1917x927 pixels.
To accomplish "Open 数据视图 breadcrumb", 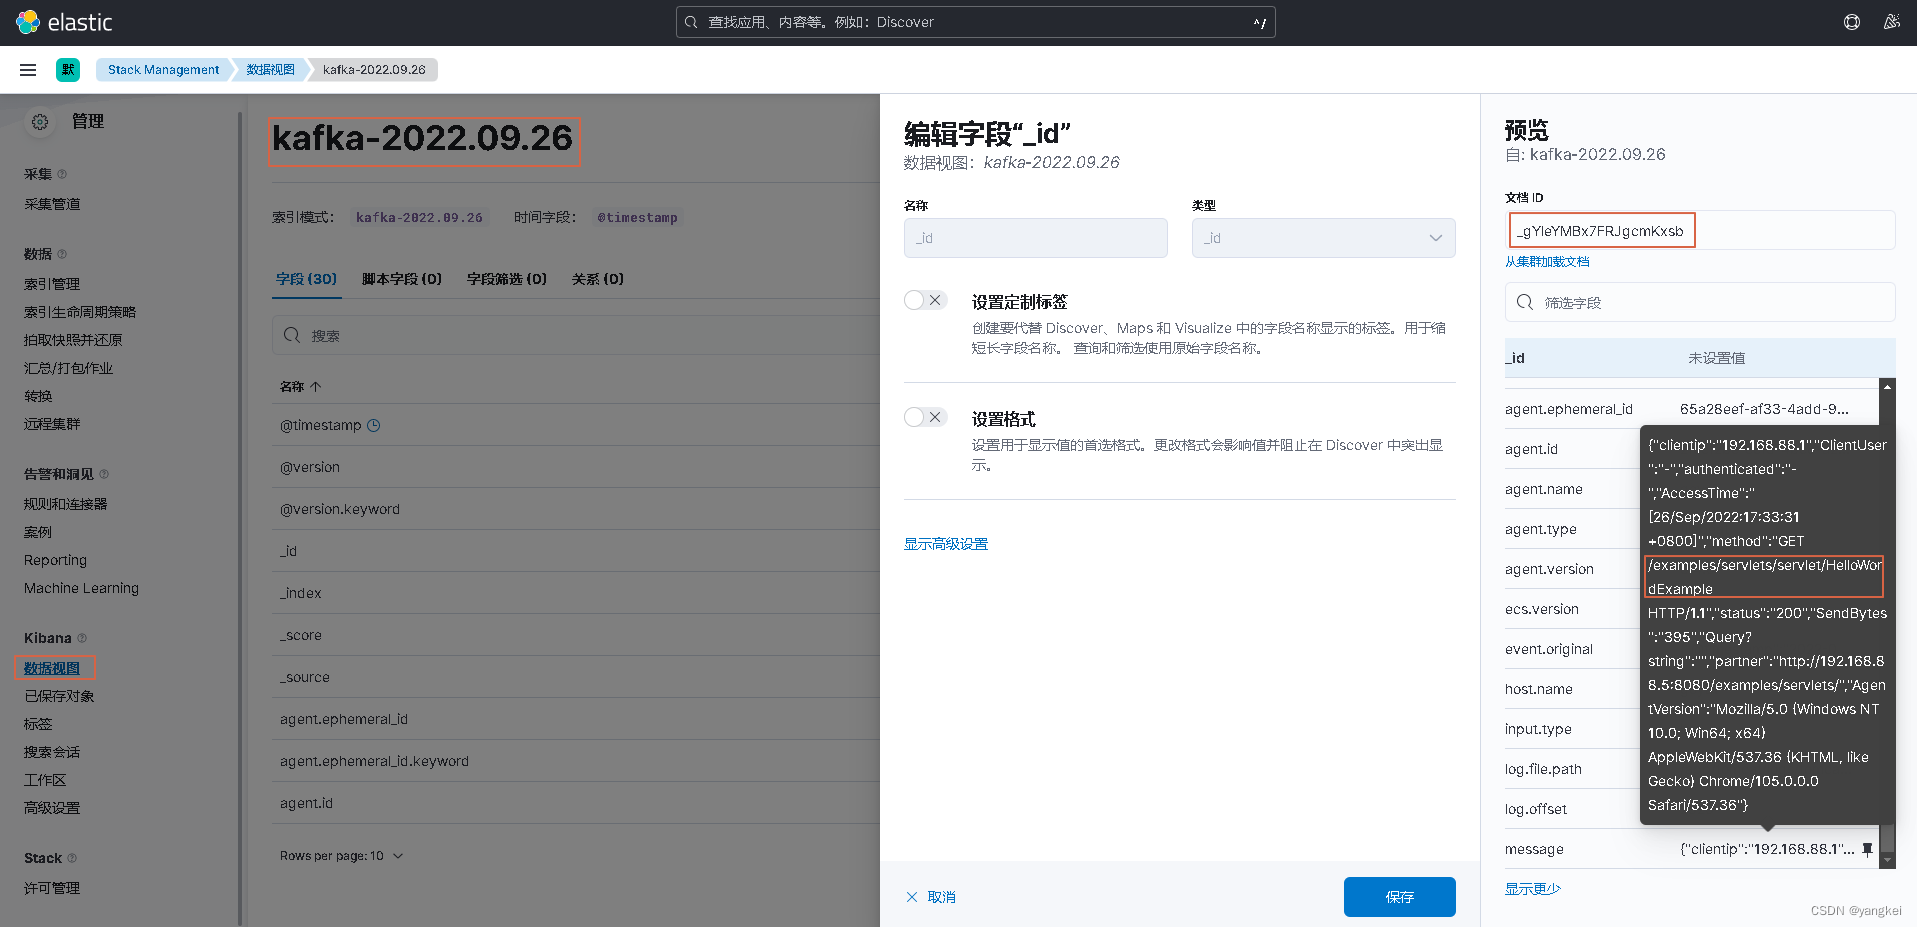I will [271, 70].
